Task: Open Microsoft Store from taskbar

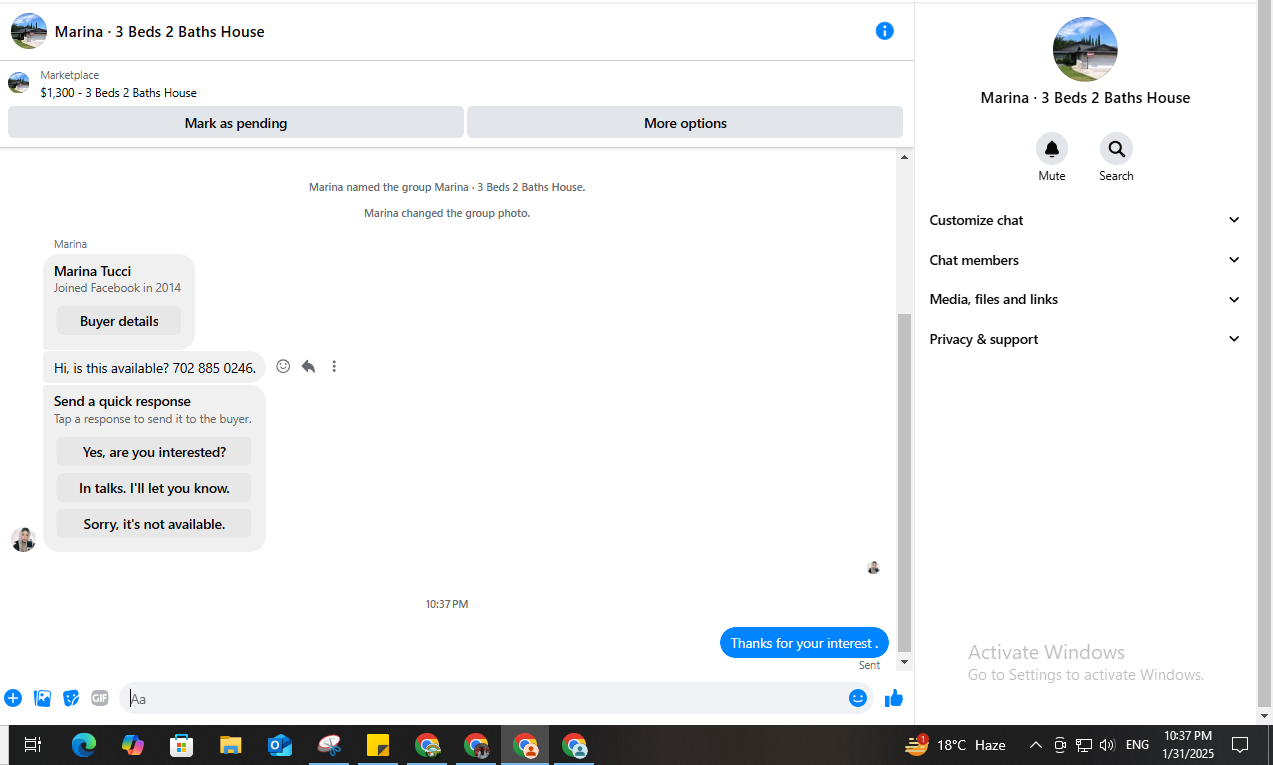Action: (x=182, y=745)
